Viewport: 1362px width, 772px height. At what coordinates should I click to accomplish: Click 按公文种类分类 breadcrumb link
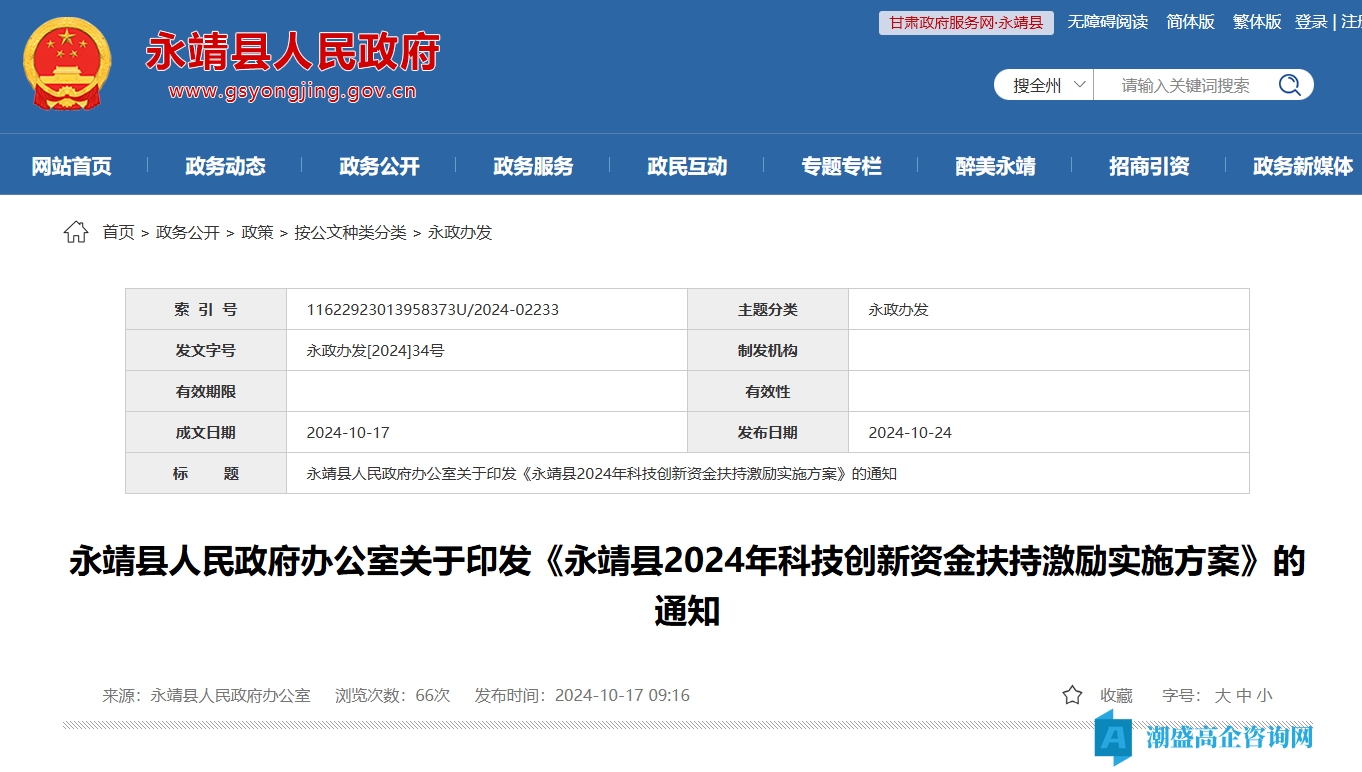click(x=350, y=233)
